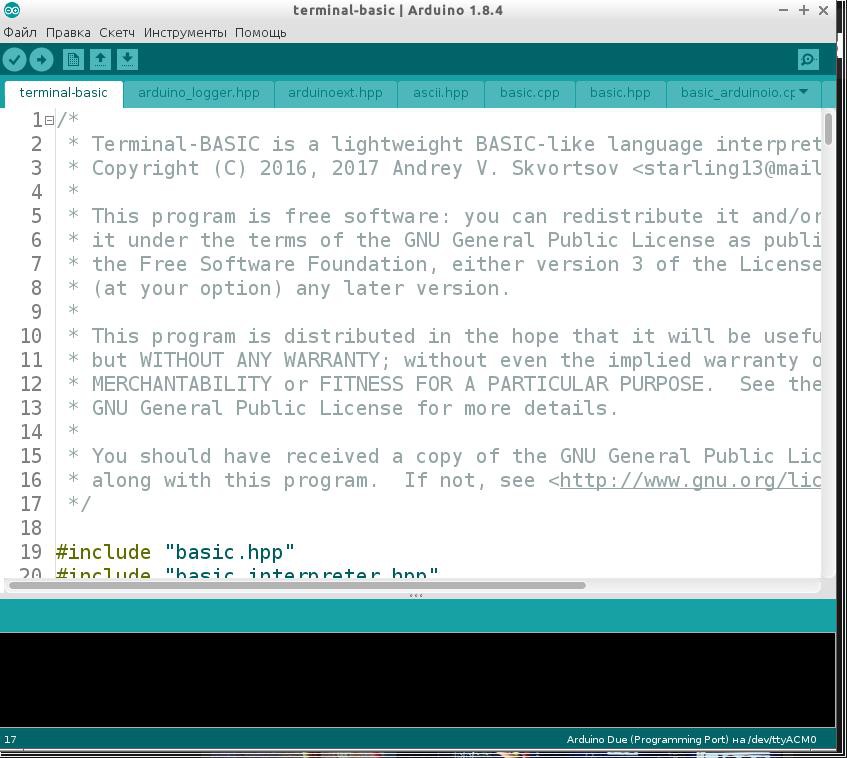The image size is (847, 758).
Task: Click the Verify sketch checkmark button
Action: tap(15, 59)
